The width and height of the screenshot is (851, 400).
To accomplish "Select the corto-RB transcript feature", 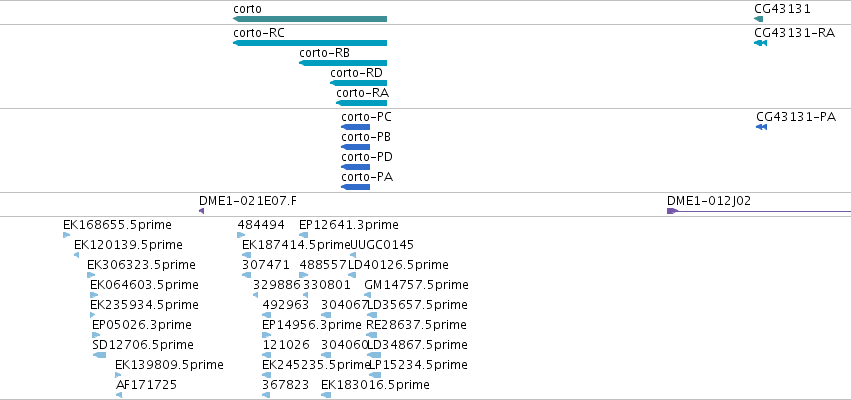I will tap(343, 63).
